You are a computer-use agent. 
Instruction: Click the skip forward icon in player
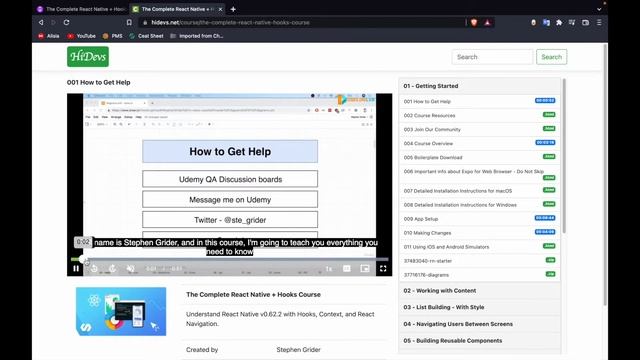(x=112, y=269)
